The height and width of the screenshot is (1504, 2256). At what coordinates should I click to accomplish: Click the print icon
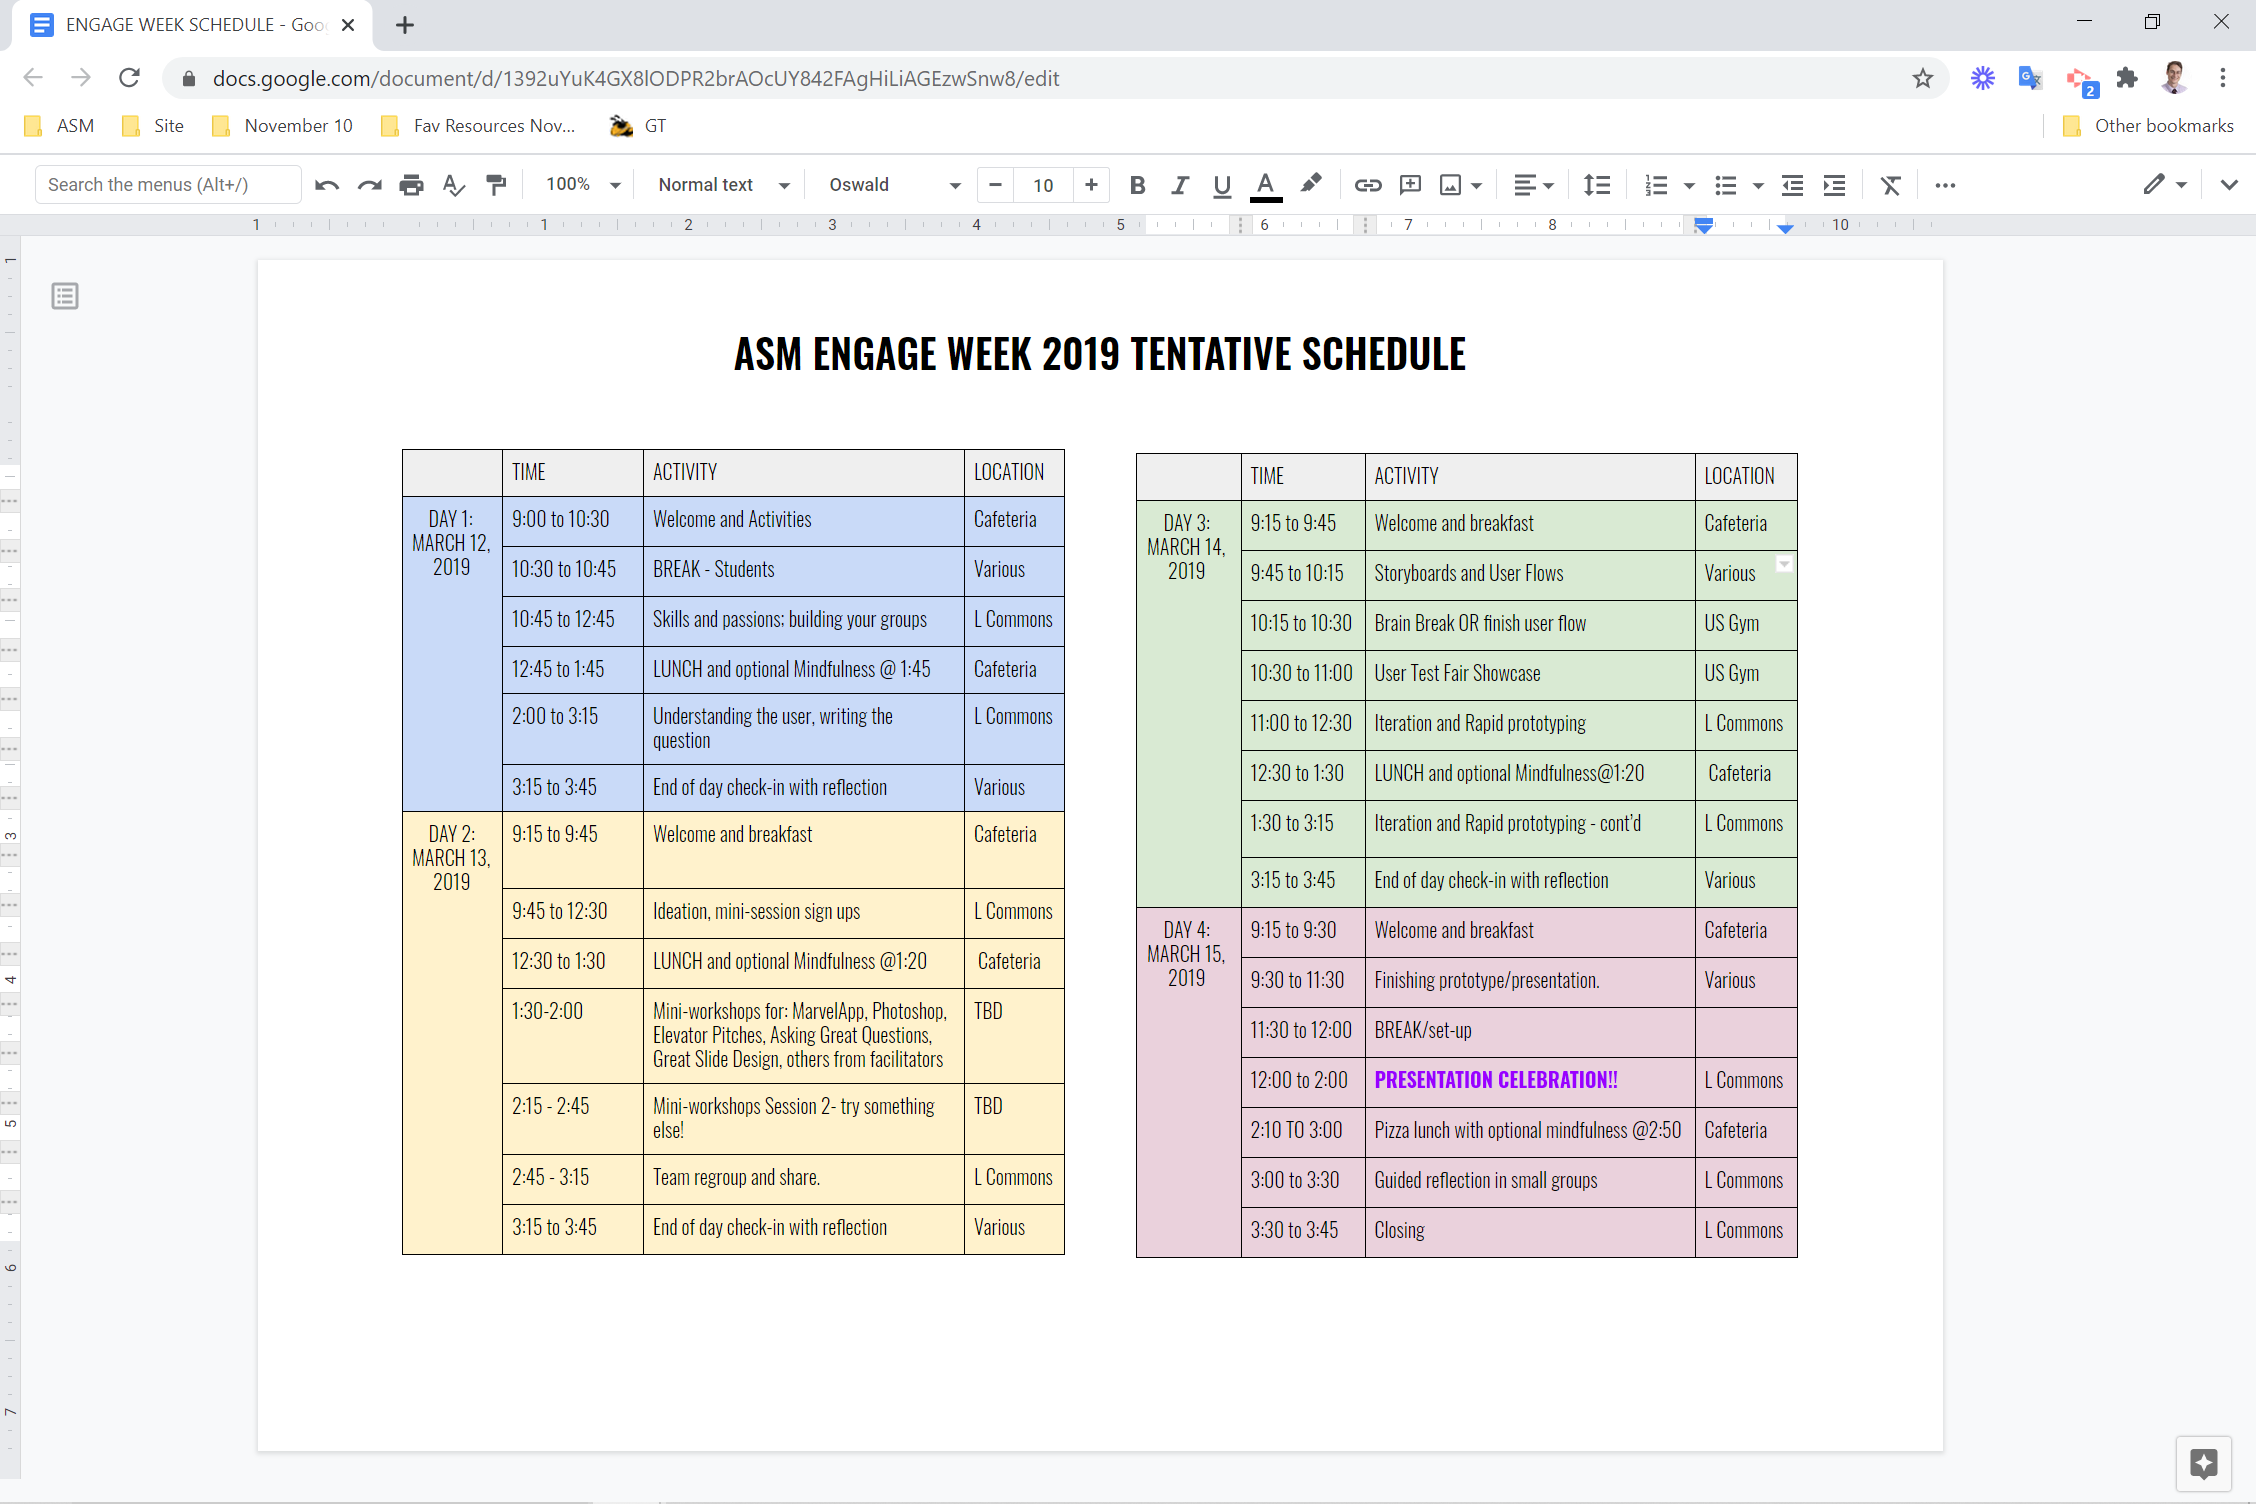tap(411, 185)
